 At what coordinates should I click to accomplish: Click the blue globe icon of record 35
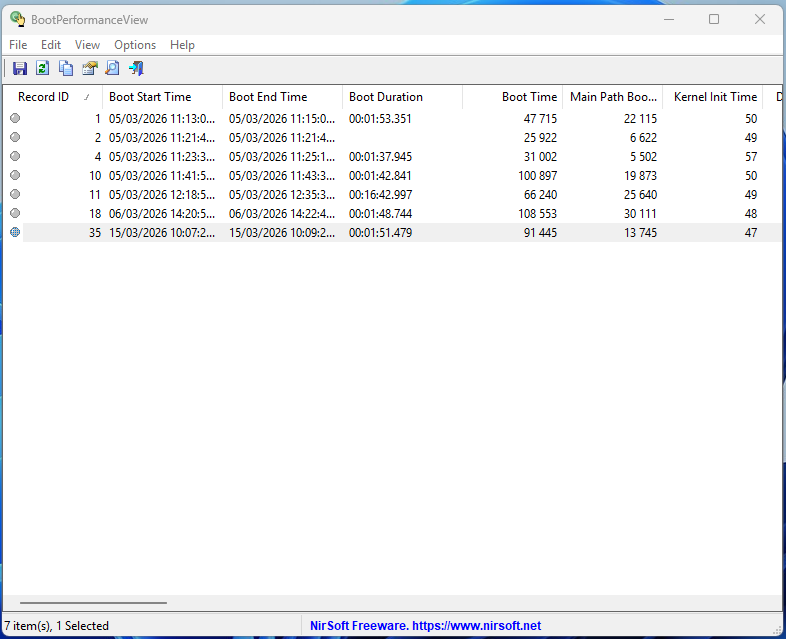pyautogui.click(x=15, y=233)
